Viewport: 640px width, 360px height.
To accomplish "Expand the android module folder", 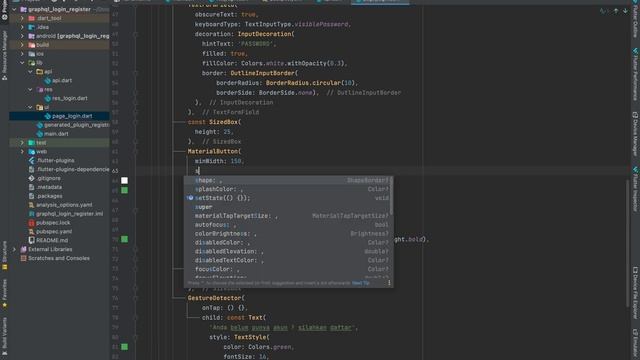I will [x=22, y=36].
